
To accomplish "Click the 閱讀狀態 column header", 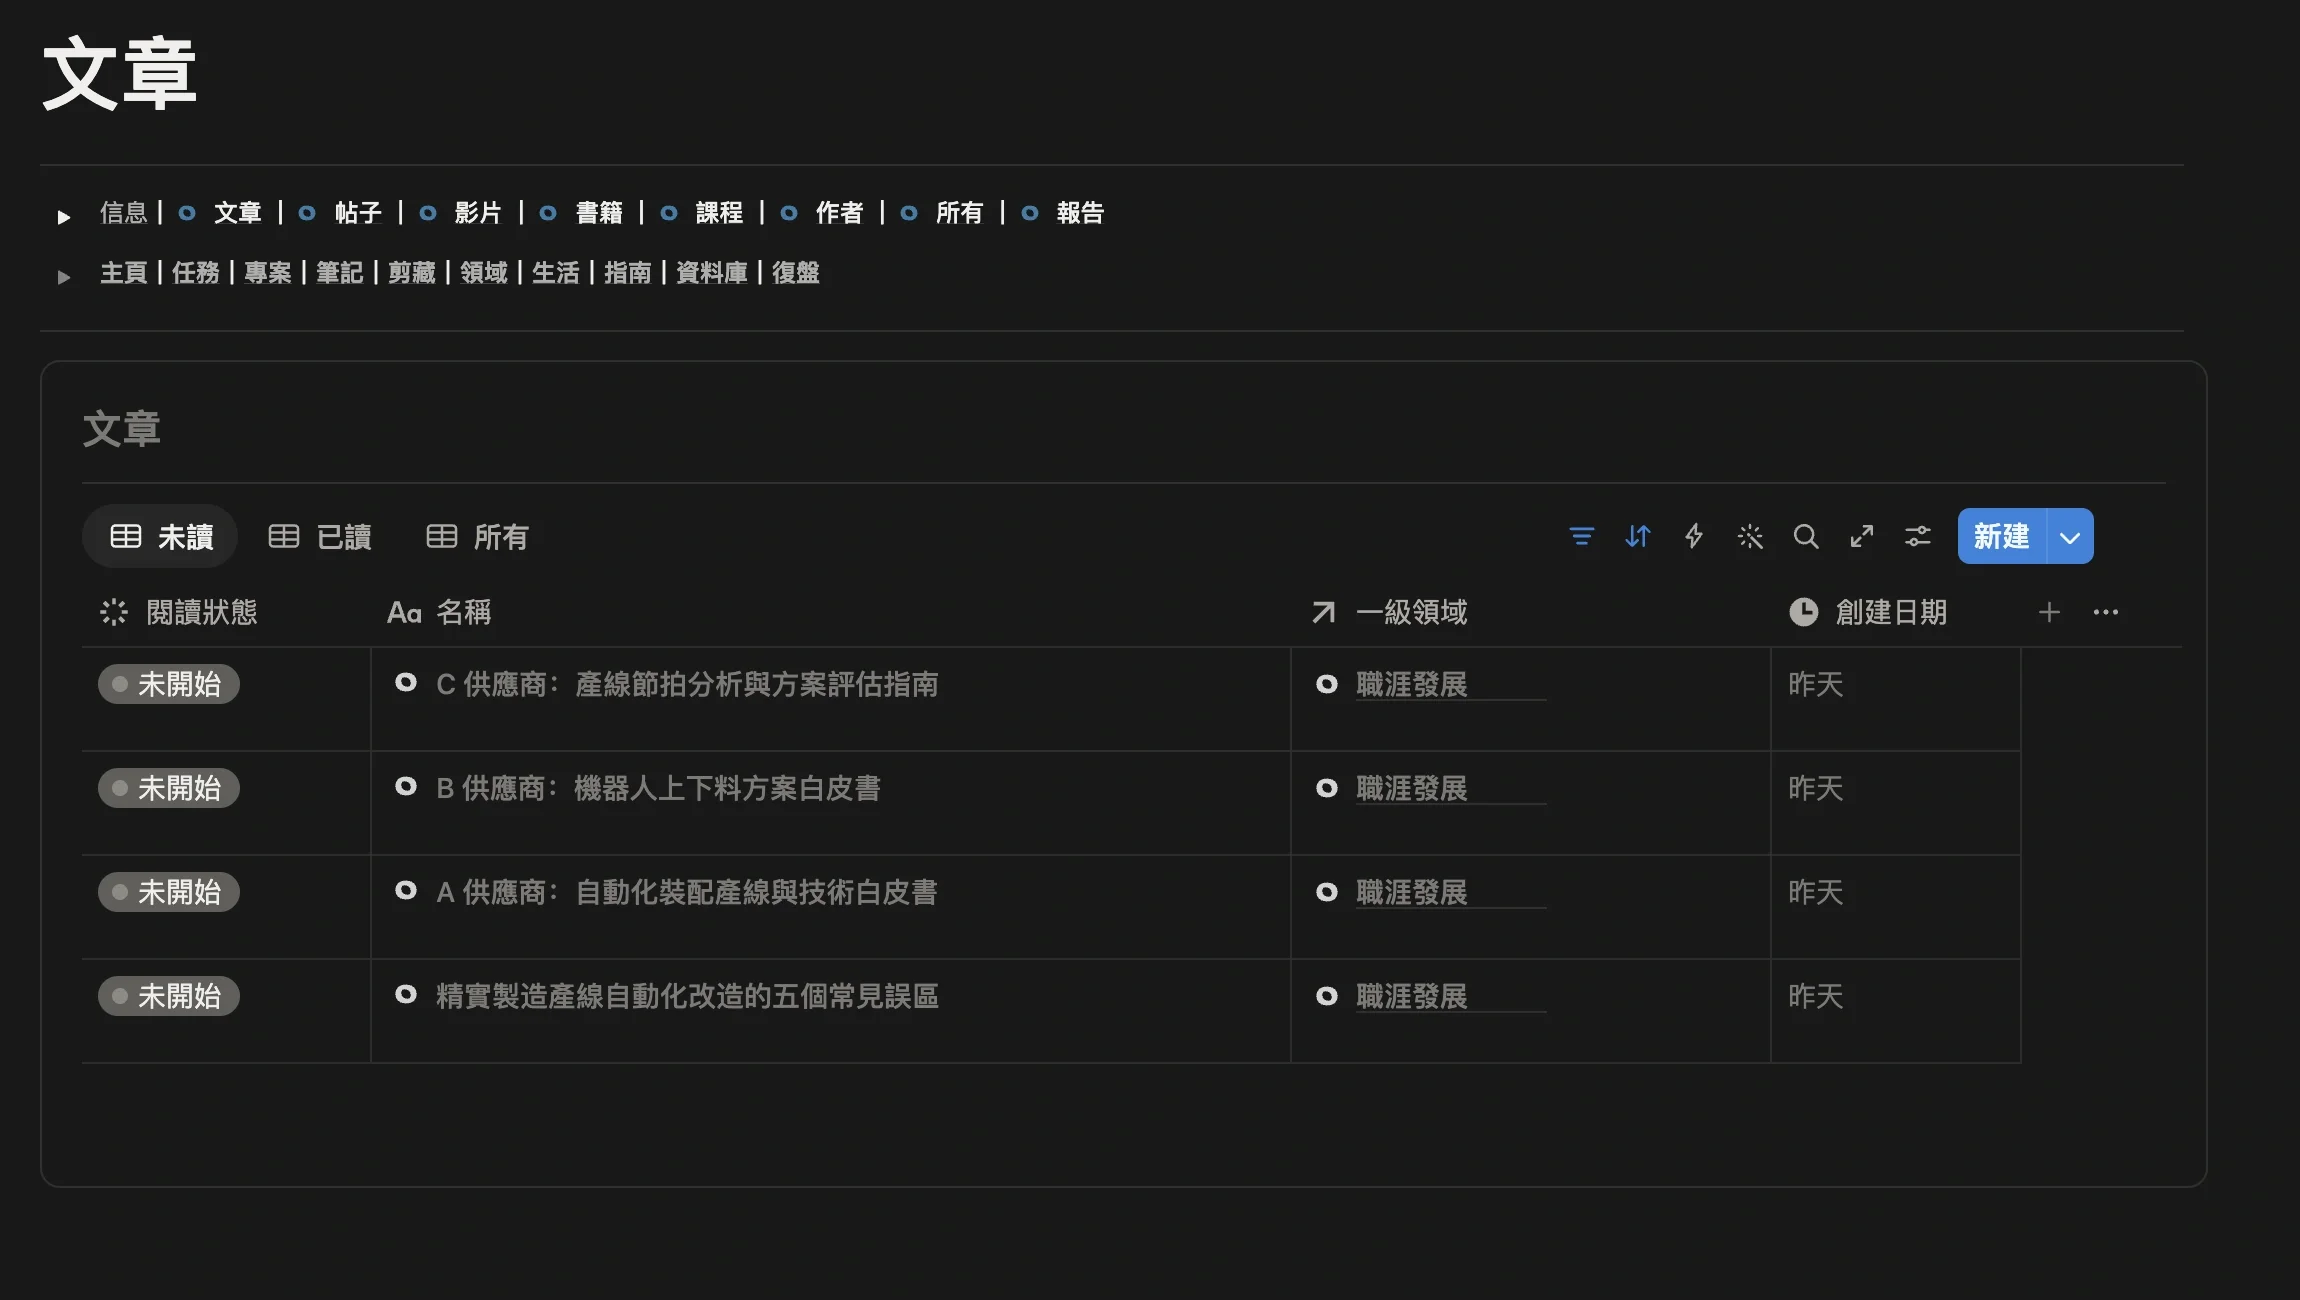I will [180, 612].
